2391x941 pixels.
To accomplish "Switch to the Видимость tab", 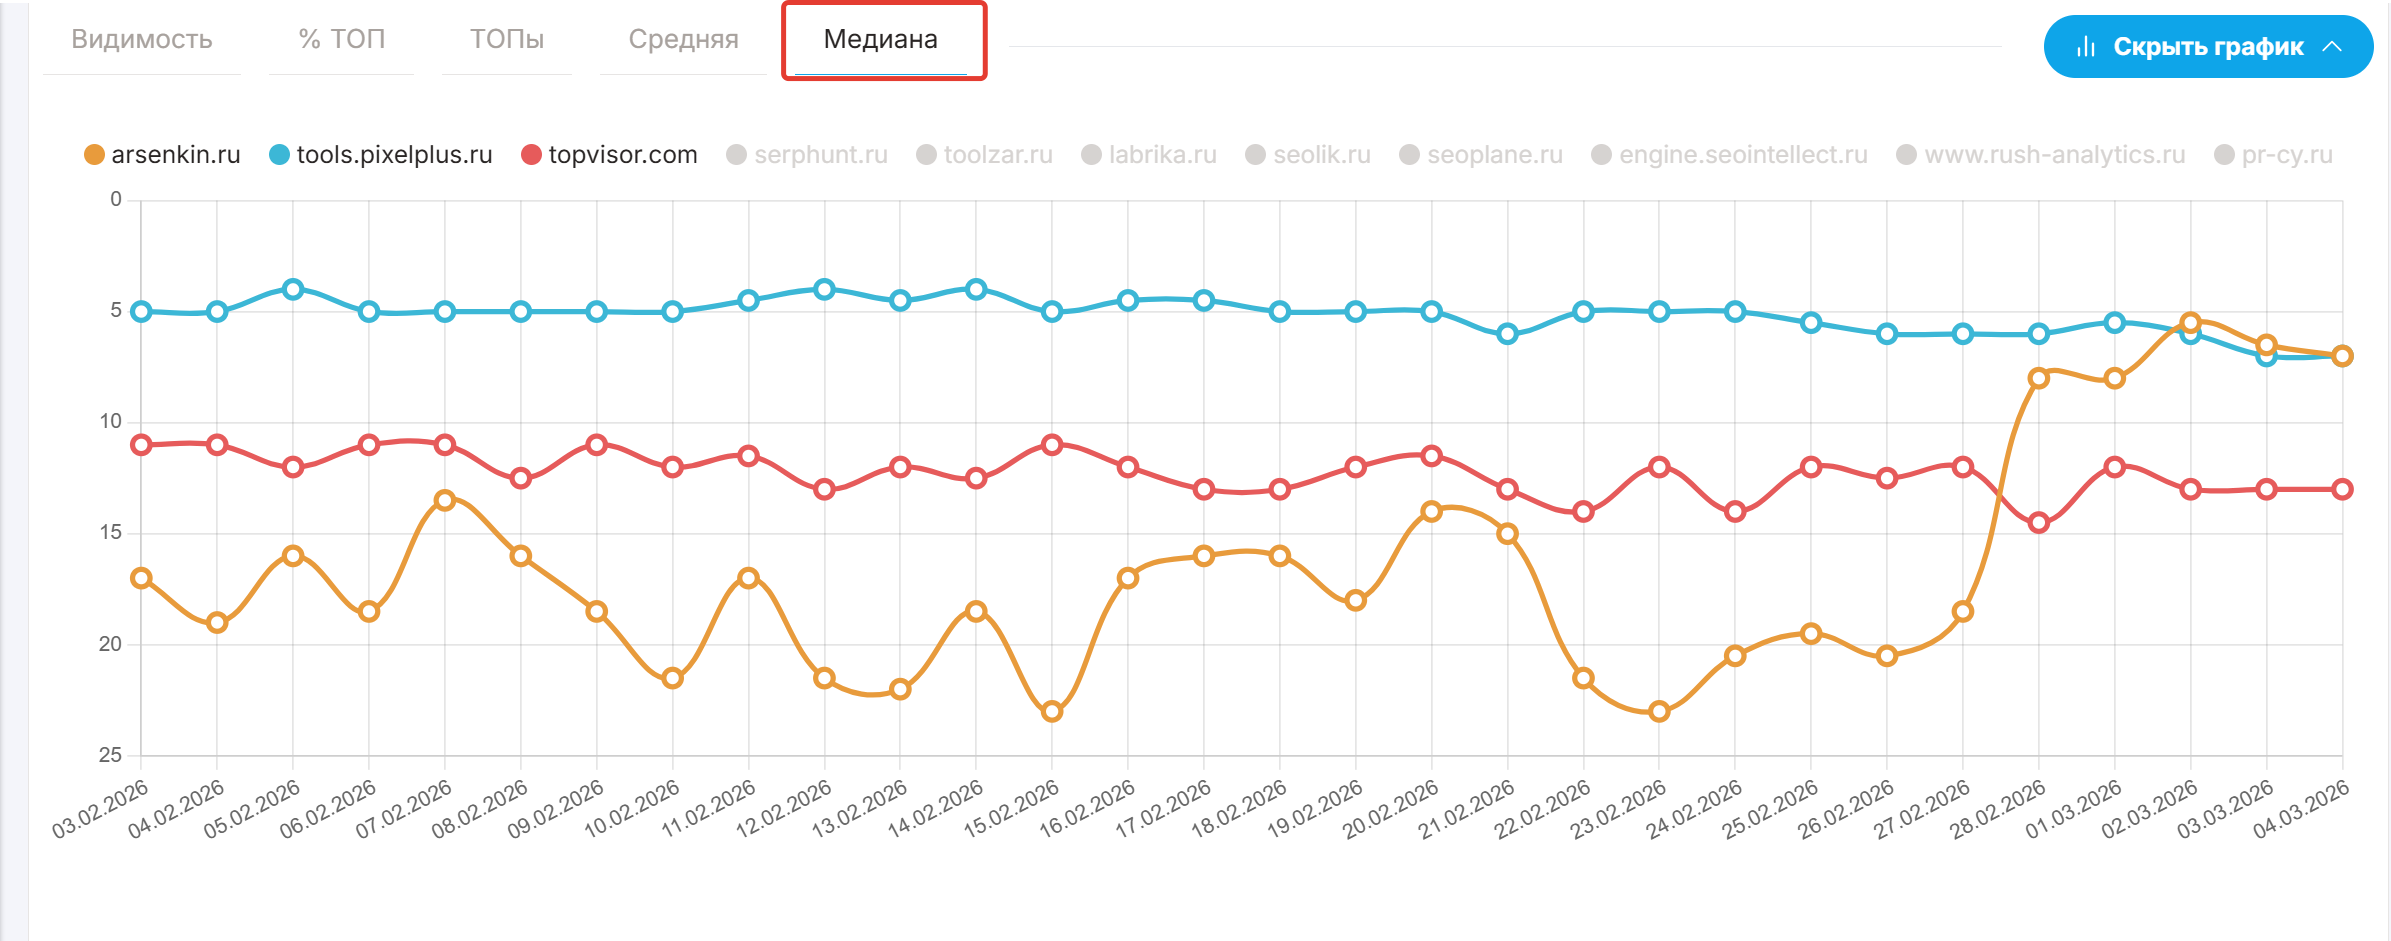I will 142,40.
